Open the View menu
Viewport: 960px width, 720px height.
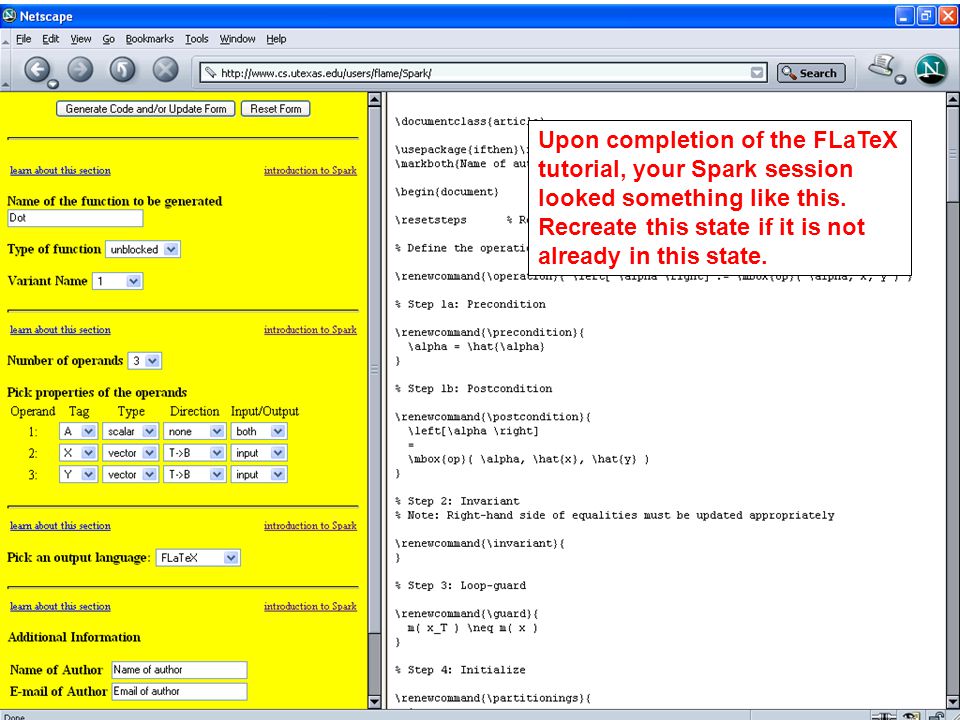[x=81, y=39]
